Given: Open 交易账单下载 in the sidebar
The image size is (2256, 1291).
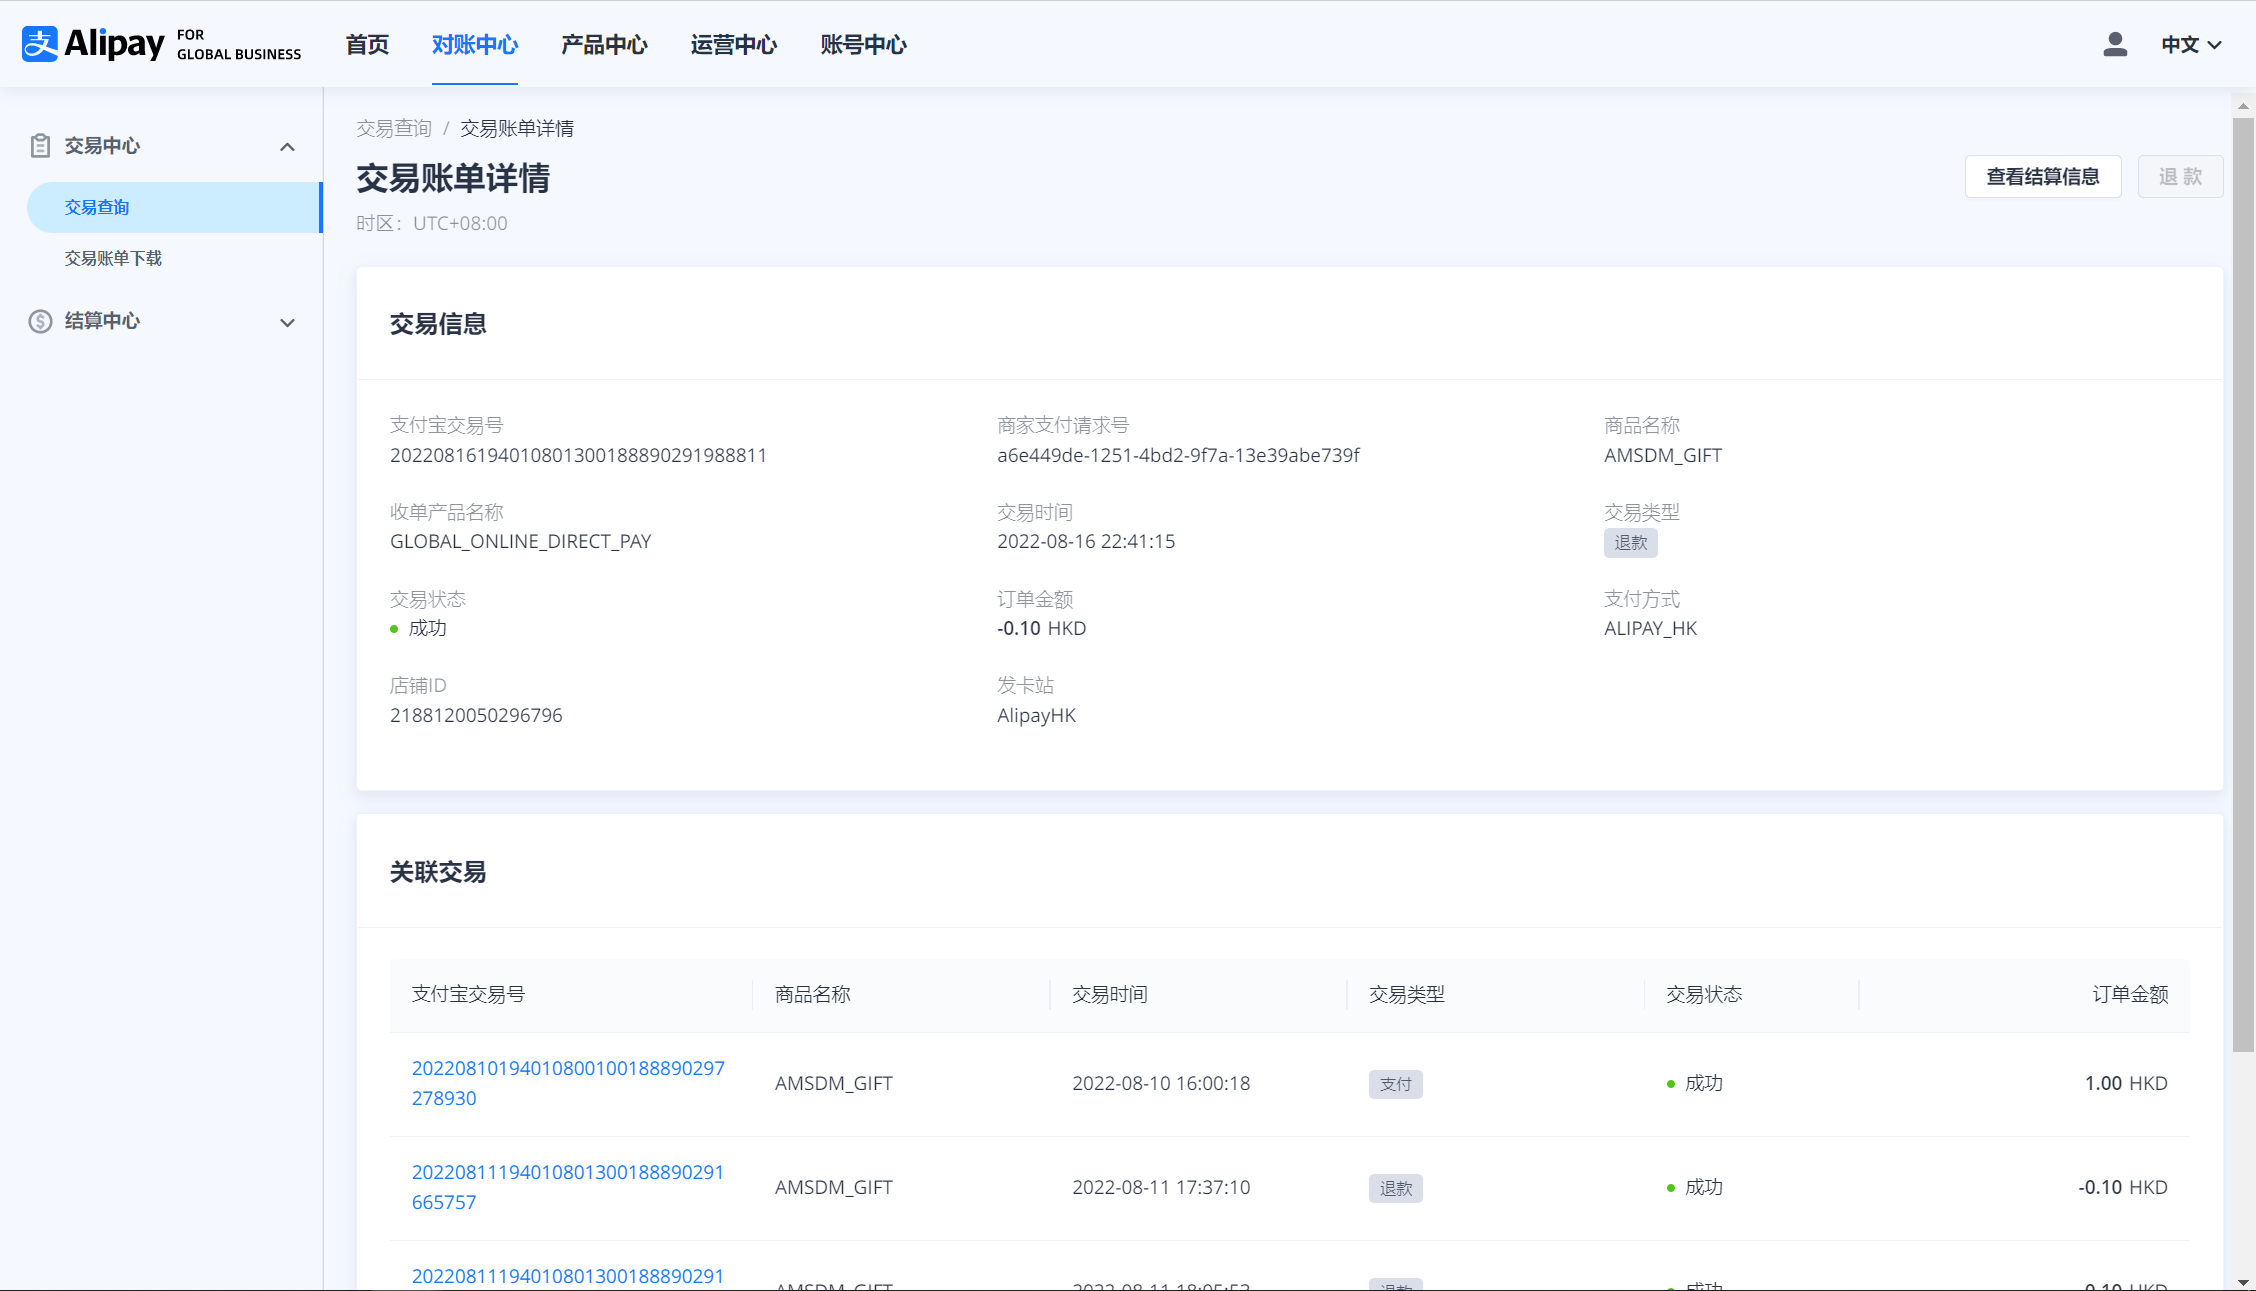Looking at the screenshot, I should click(113, 258).
